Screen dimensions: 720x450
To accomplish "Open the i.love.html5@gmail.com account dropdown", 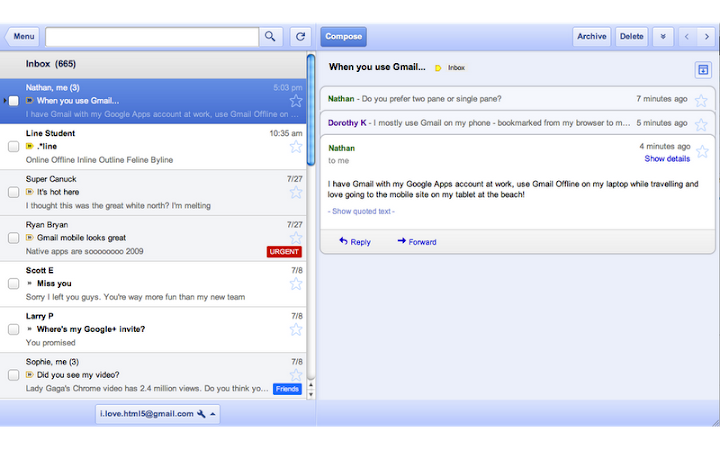I will (158, 414).
